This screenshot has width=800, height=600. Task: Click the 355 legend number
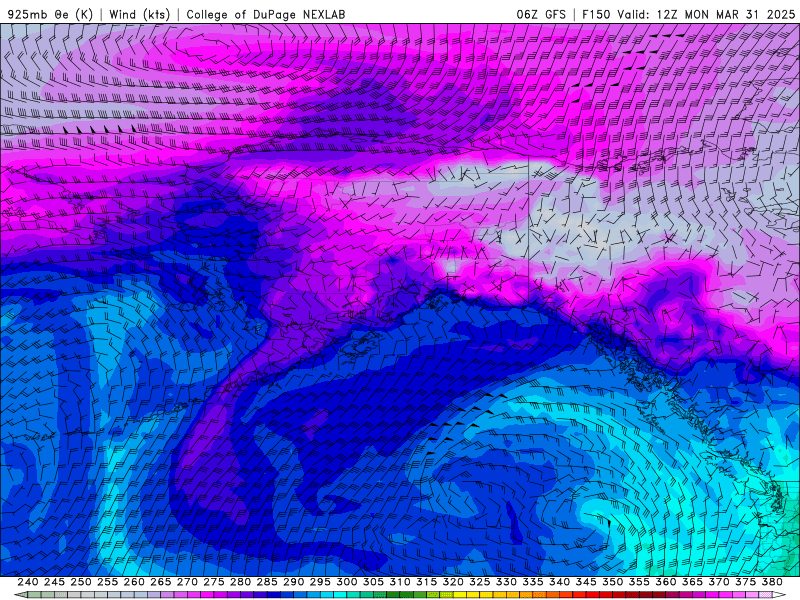click(x=639, y=582)
